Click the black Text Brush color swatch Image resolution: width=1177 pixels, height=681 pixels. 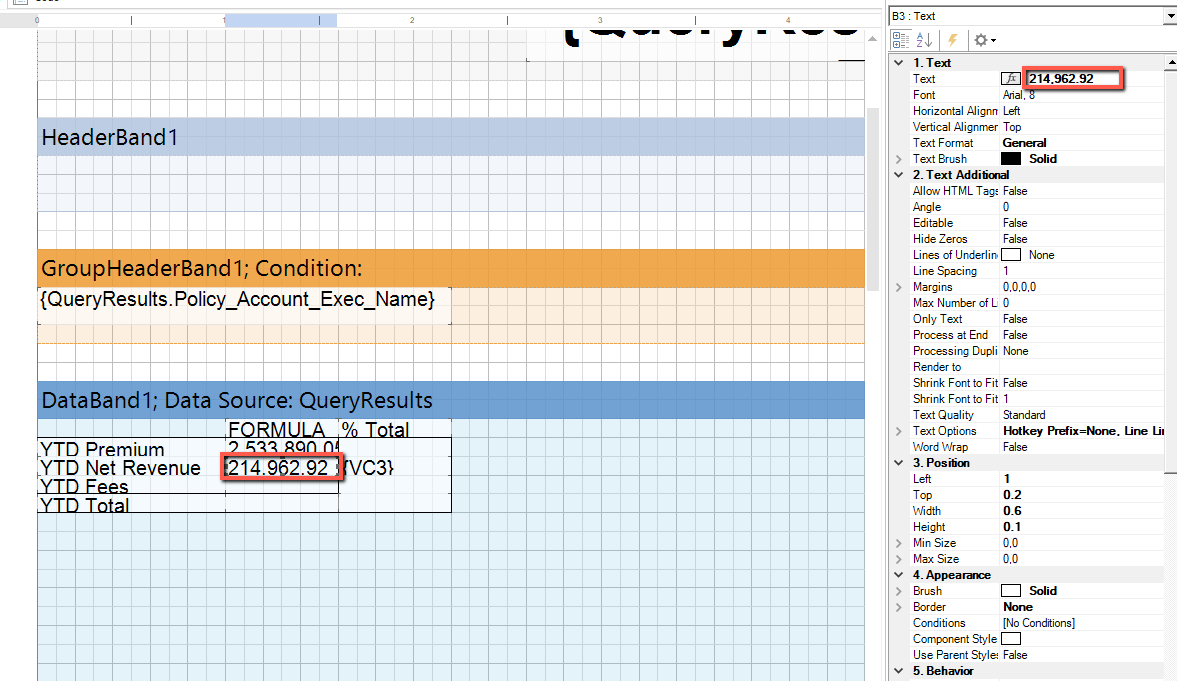[1011, 159]
